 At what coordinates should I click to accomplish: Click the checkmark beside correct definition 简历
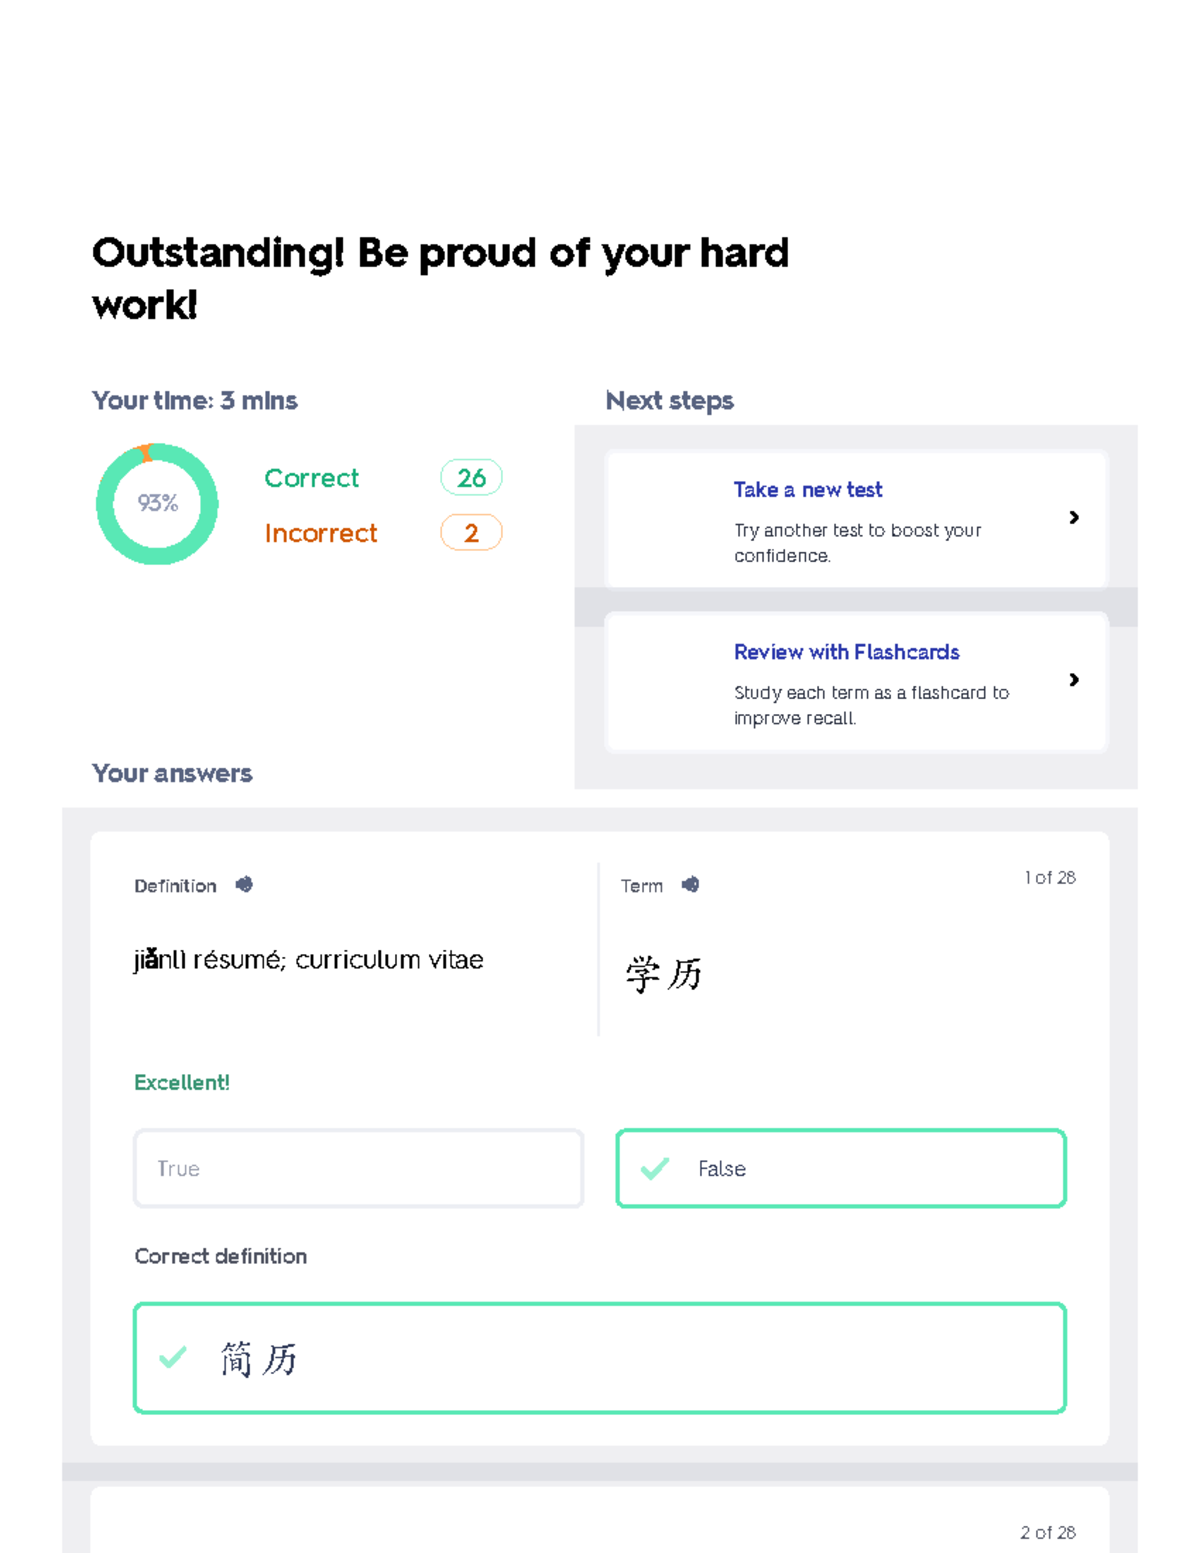171,1359
